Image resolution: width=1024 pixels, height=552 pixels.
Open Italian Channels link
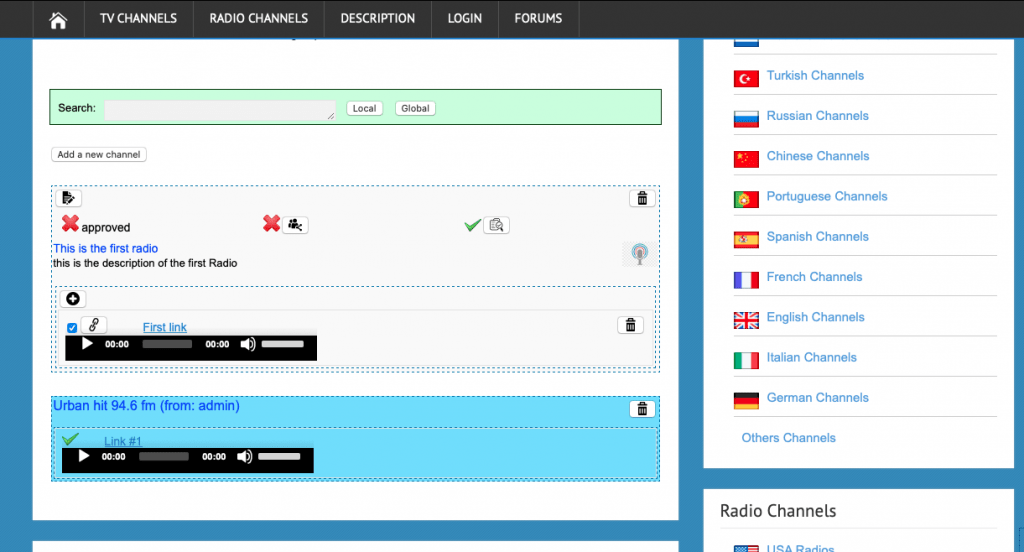click(x=812, y=358)
